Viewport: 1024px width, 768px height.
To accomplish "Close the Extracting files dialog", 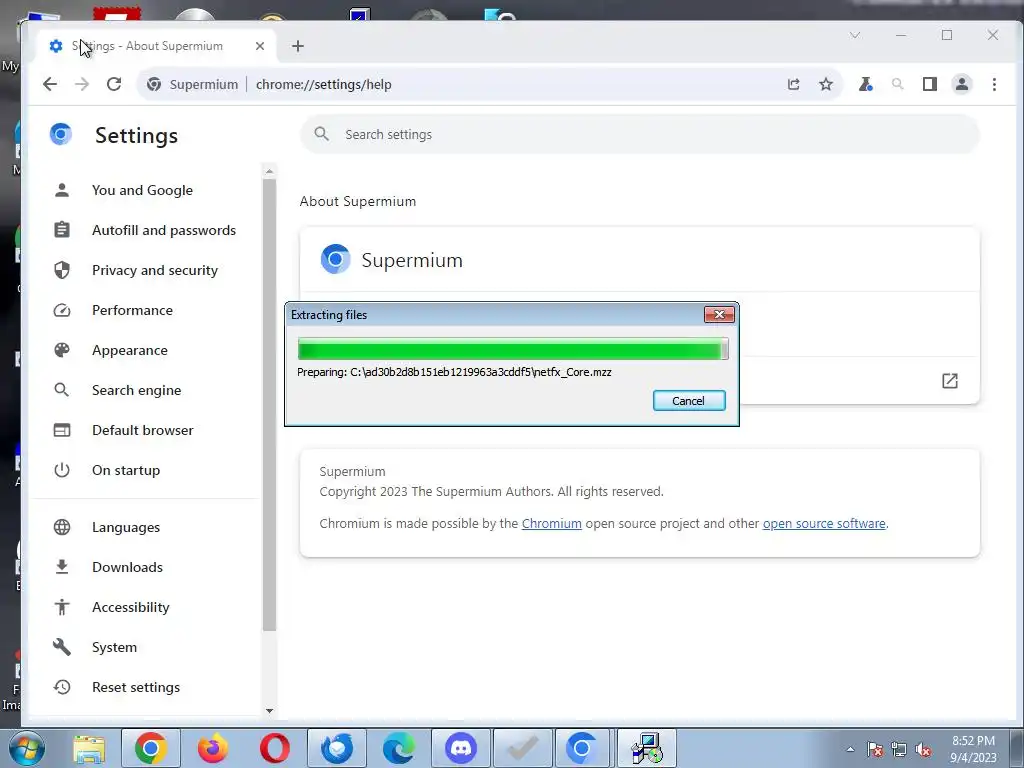I will pyautogui.click(x=719, y=315).
